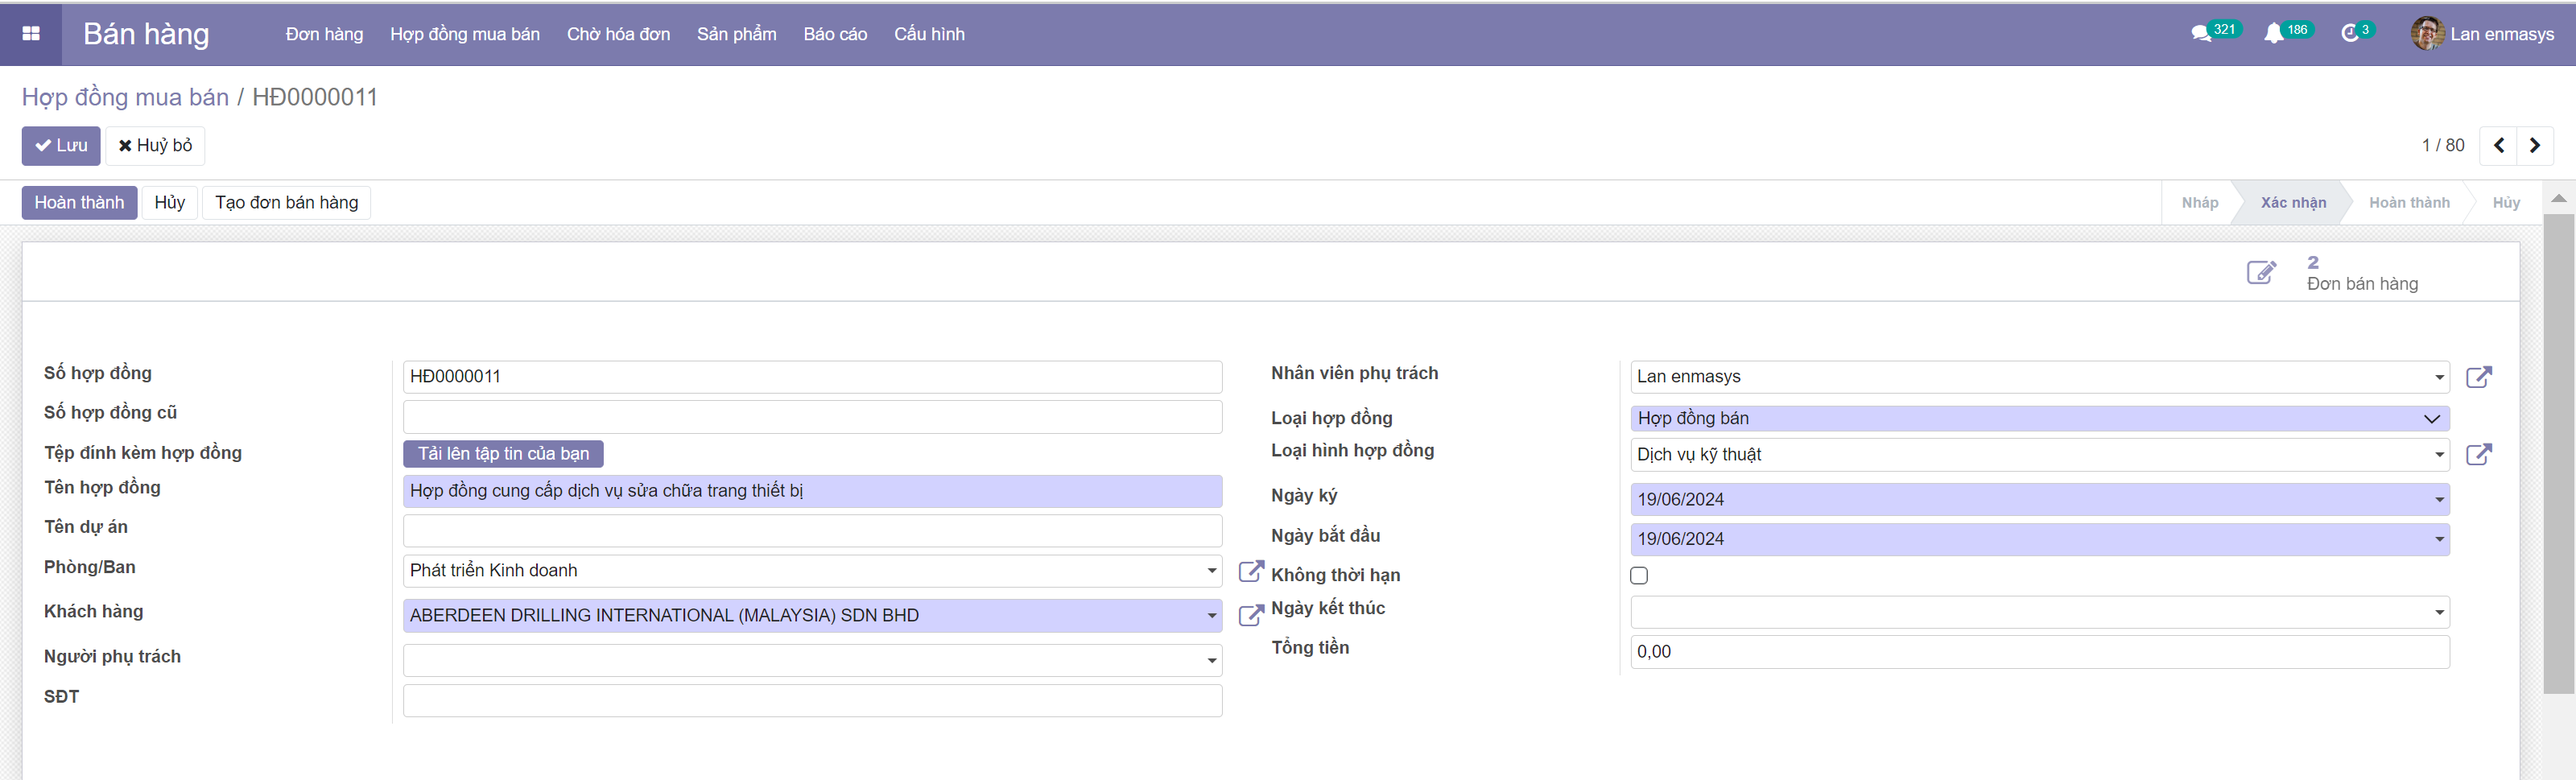Image resolution: width=2576 pixels, height=780 pixels.
Task: Open external link for Nhân viên phụ trách
Action: pos(2478,377)
